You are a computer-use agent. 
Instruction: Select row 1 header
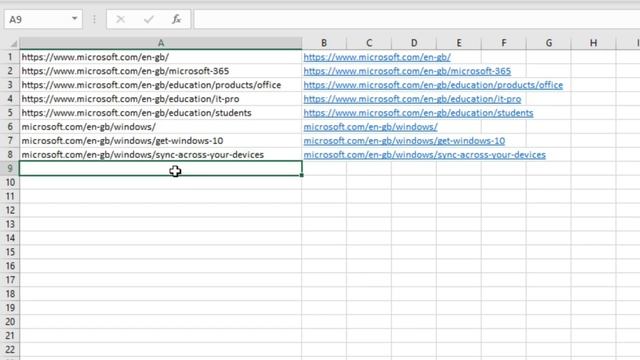point(10,57)
